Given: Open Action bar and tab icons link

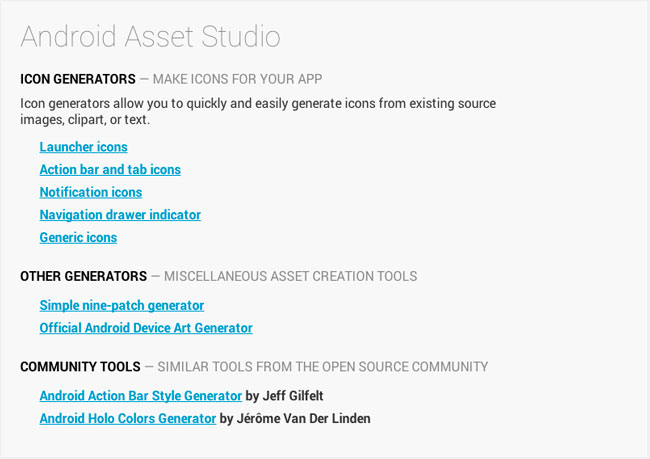Looking at the screenshot, I should [x=110, y=170].
